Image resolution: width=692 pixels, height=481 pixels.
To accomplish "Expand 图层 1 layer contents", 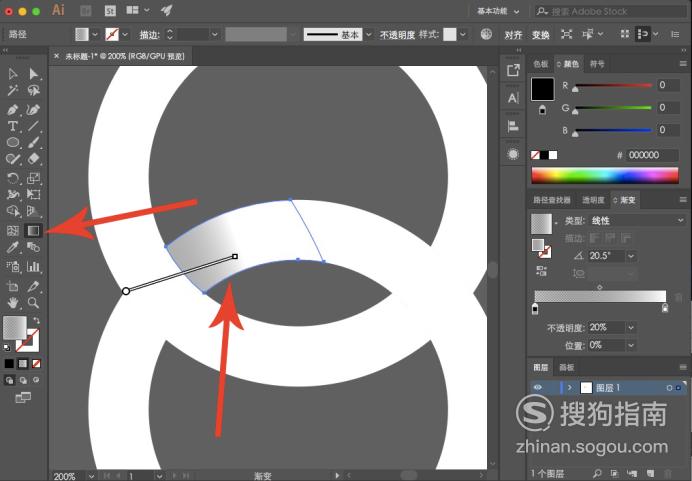I will pos(570,387).
